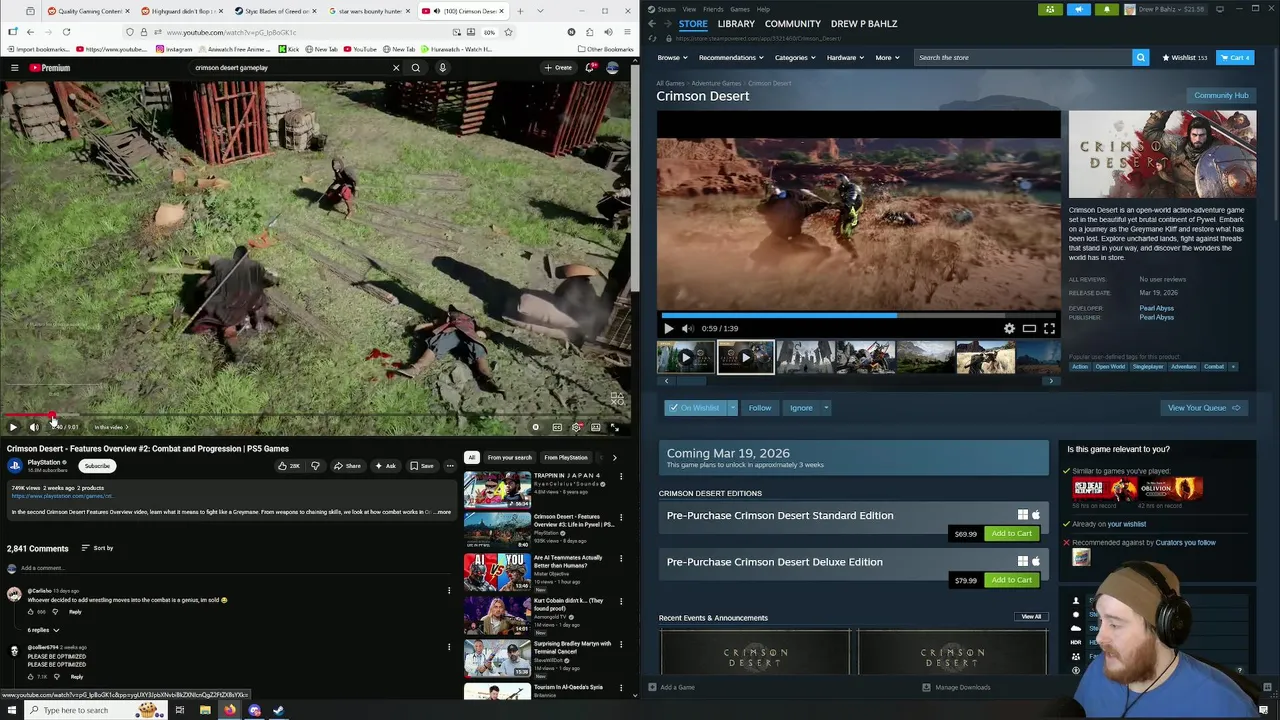The width and height of the screenshot is (1280, 720).
Task: Open Steam 'Games' menu
Action: coord(740,9)
